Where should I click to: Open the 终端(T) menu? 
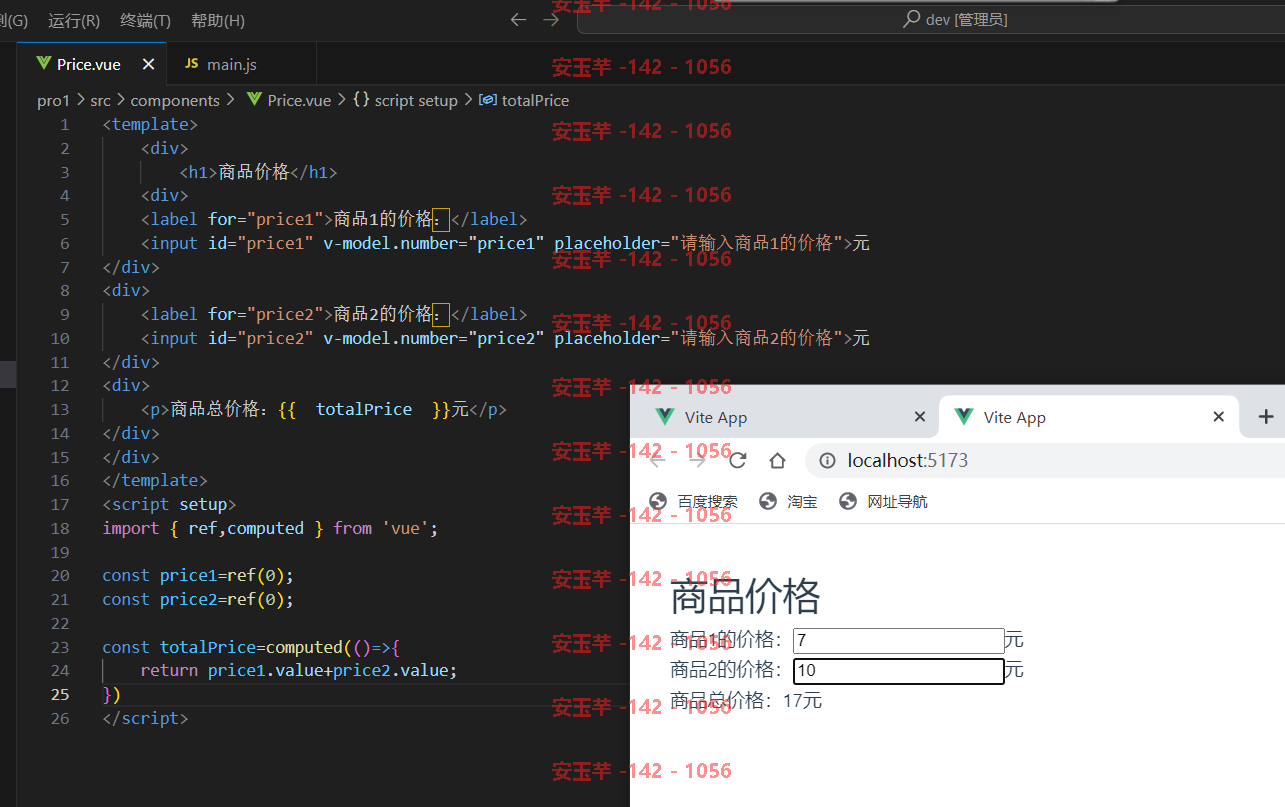[145, 20]
